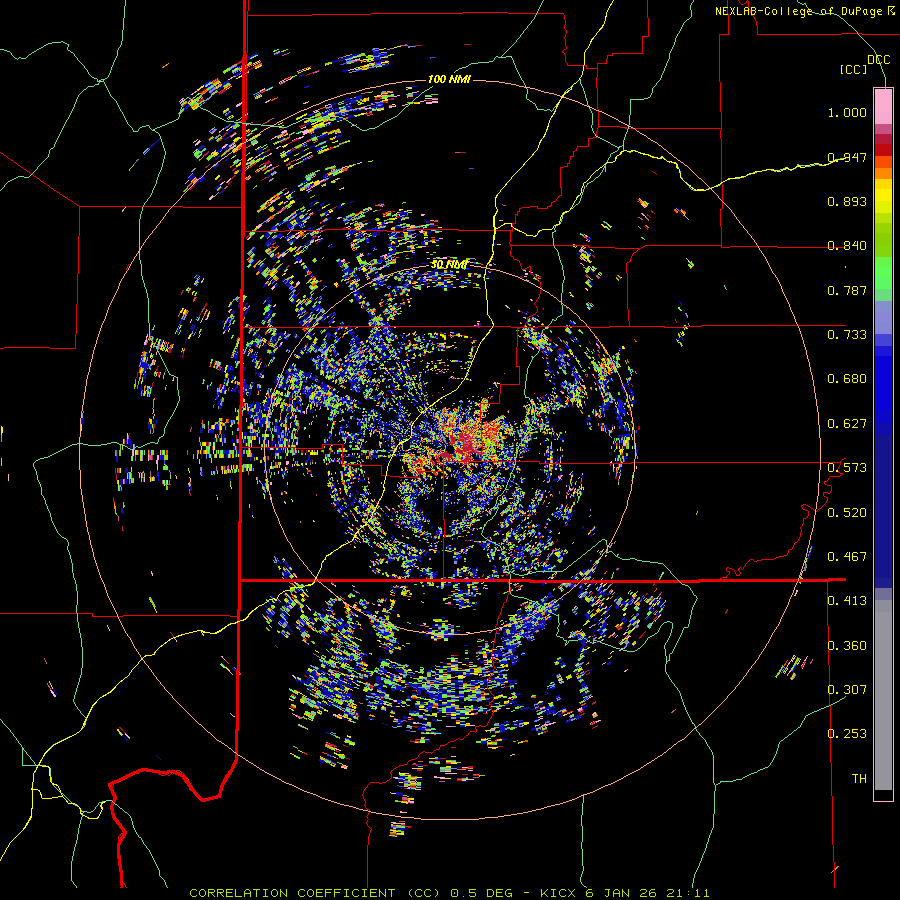Click the bright green segment of color bar
Viewport: 900px width, 900px height.
point(883,273)
